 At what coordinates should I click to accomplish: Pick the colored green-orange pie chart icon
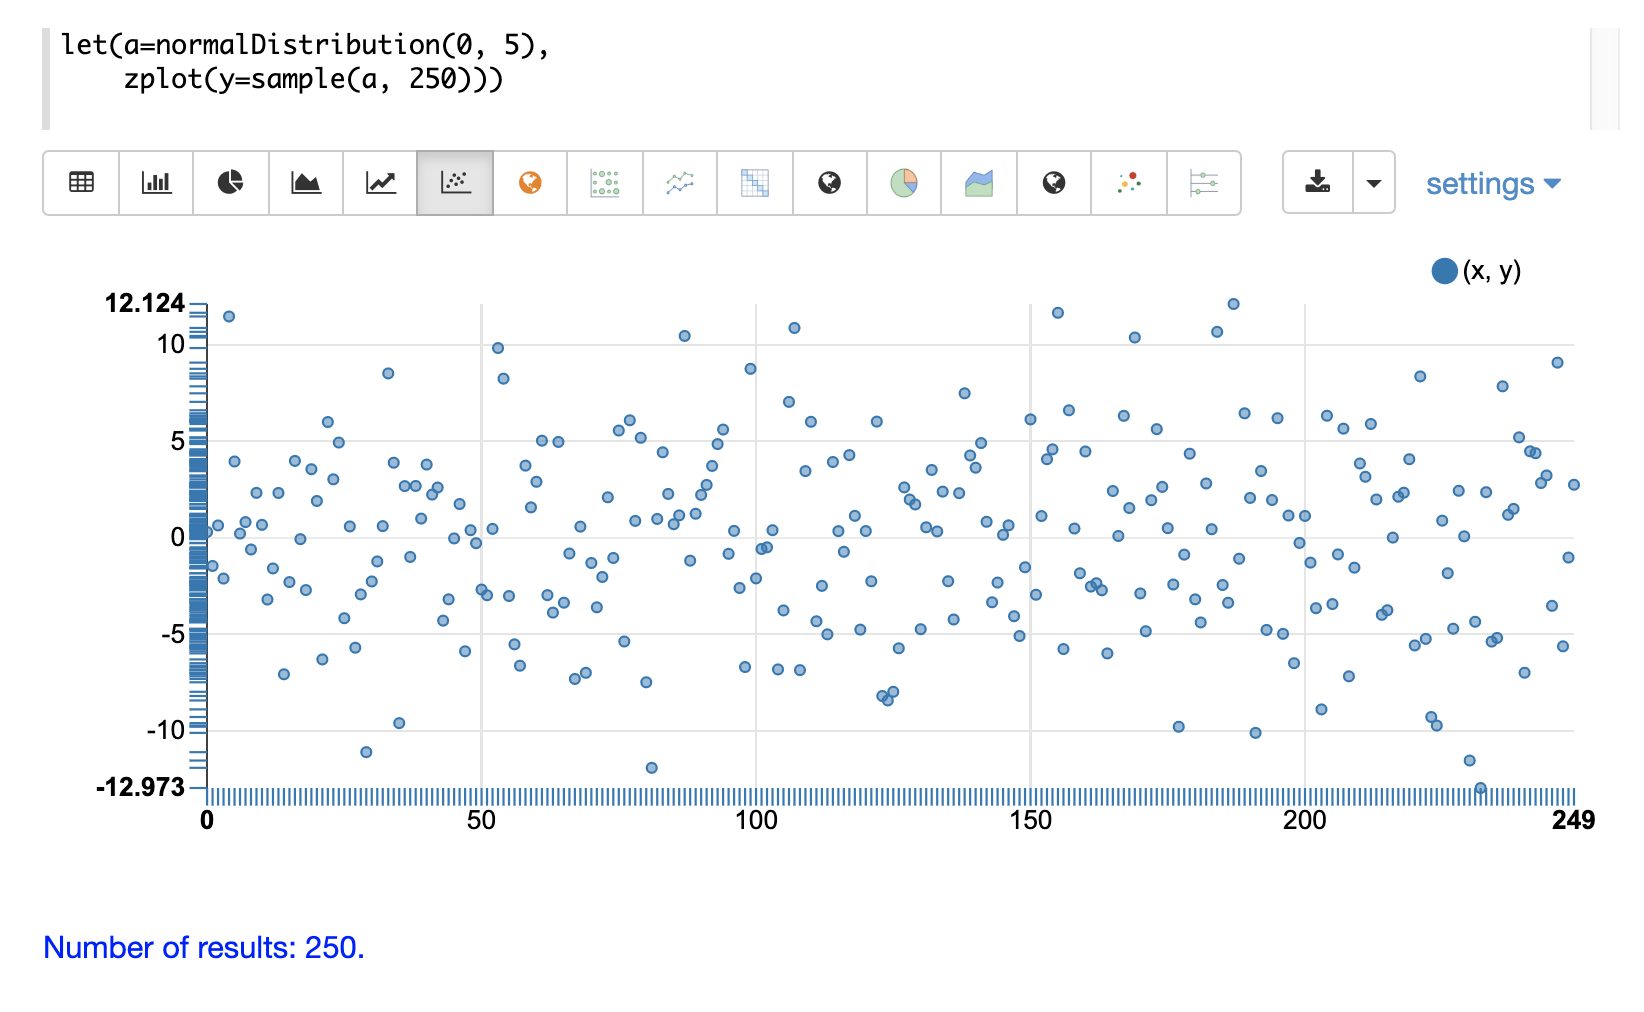point(904,183)
